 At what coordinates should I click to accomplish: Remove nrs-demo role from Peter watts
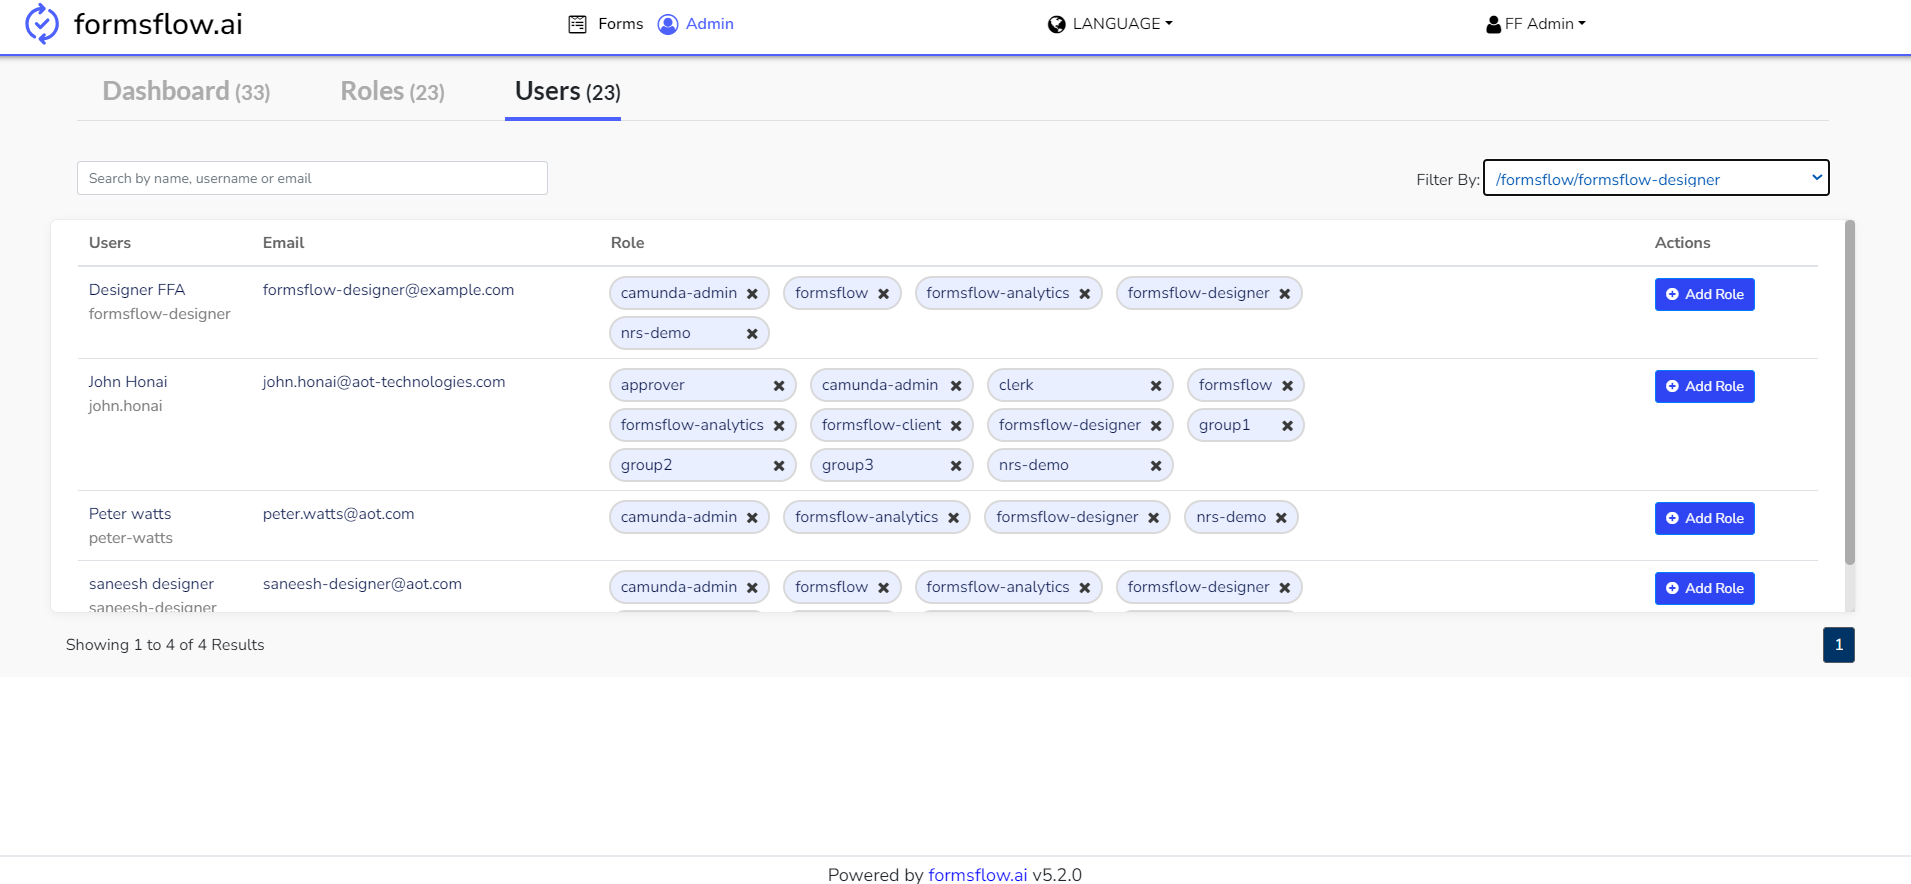click(x=1281, y=518)
